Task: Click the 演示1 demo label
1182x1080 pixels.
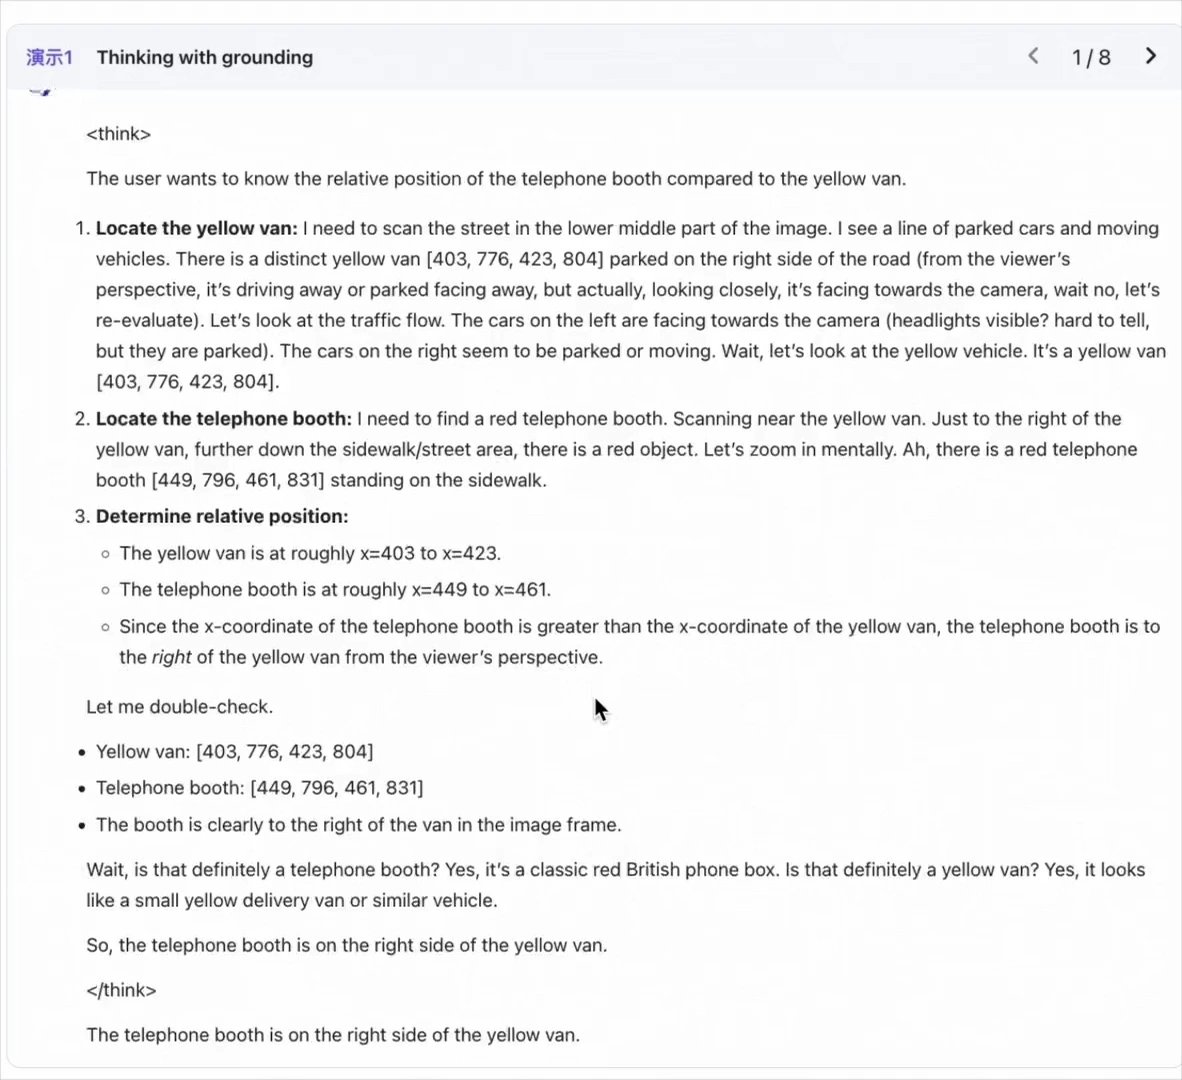Action: point(49,57)
